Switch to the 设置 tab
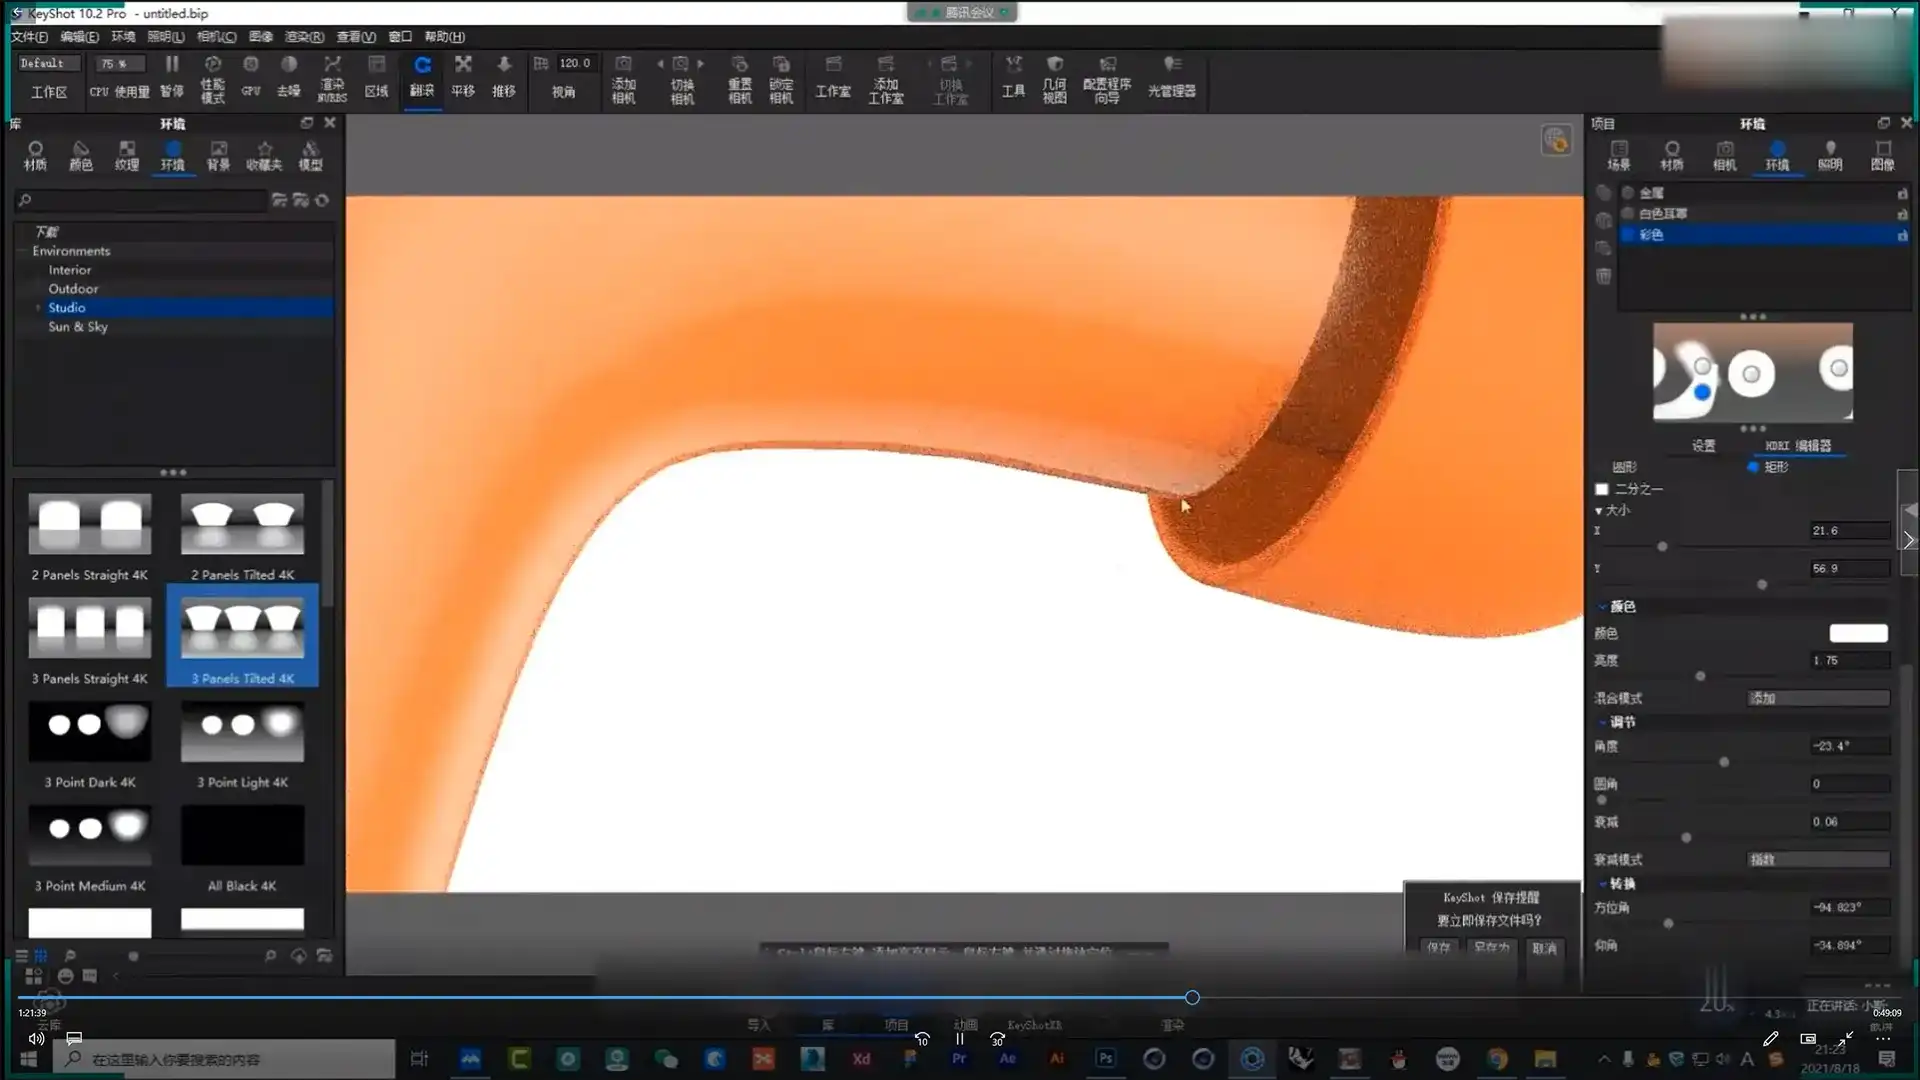The height and width of the screenshot is (1080, 1920). tap(1703, 446)
